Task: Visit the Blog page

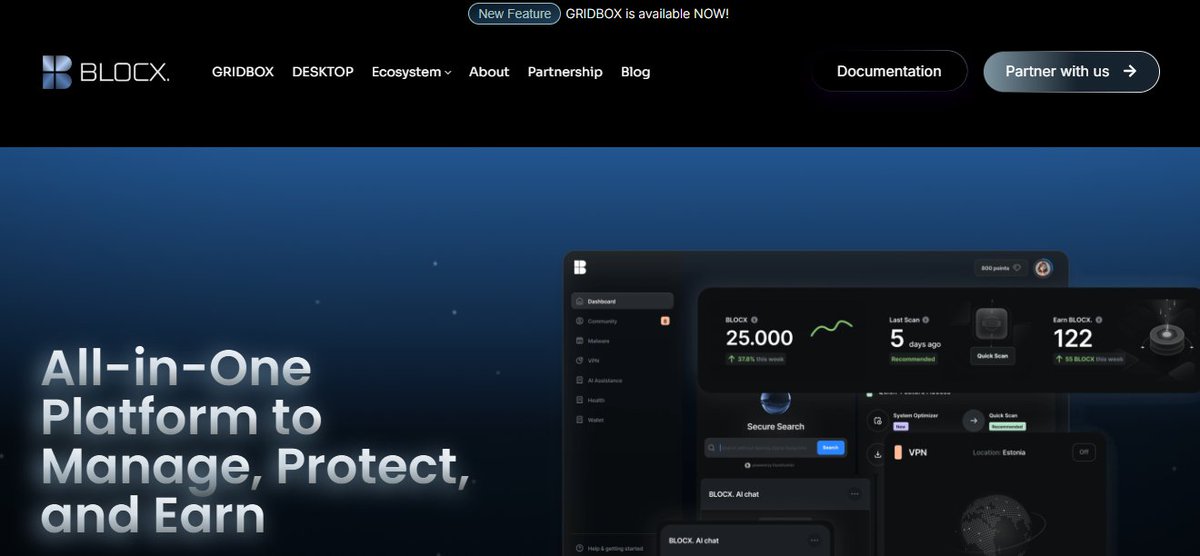Action: (635, 72)
